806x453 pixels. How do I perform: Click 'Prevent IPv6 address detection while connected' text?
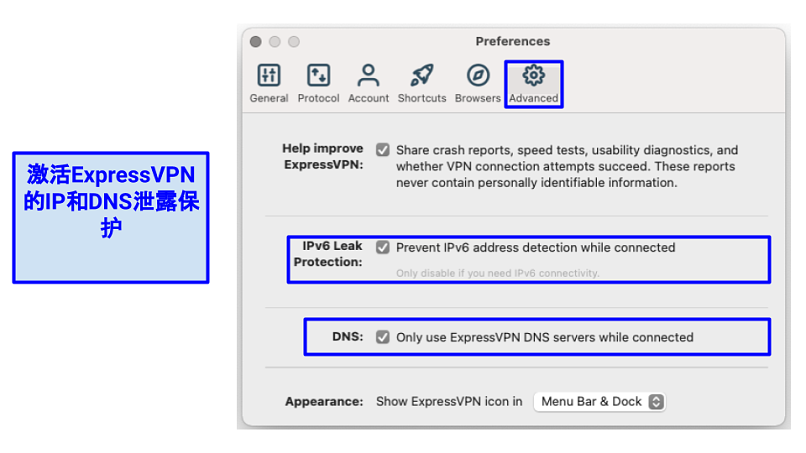click(x=536, y=247)
